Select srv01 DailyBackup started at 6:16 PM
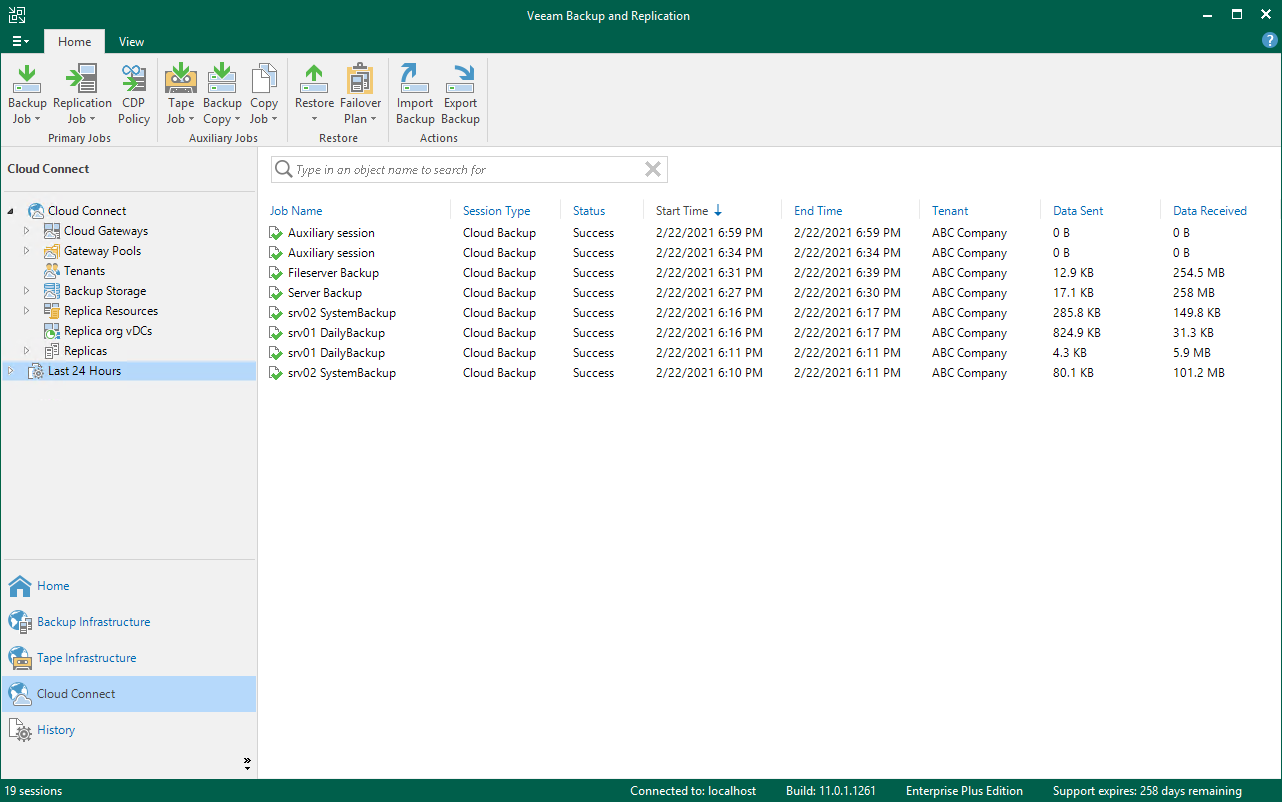The width and height of the screenshot is (1282, 802). click(768, 333)
